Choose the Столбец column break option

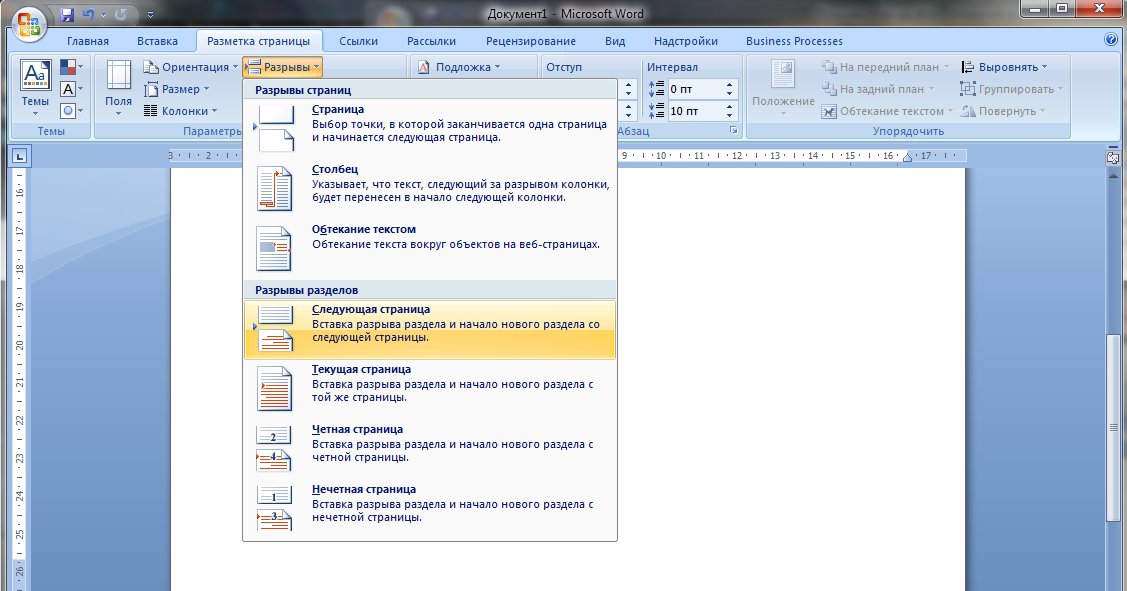click(x=430, y=188)
